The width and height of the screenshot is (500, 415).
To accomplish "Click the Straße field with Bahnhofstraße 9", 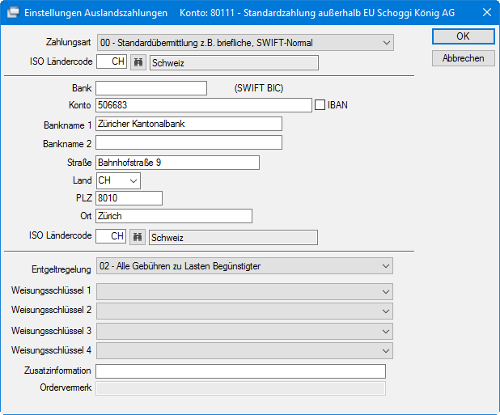I will pyautogui.click(x=178, y=163).
